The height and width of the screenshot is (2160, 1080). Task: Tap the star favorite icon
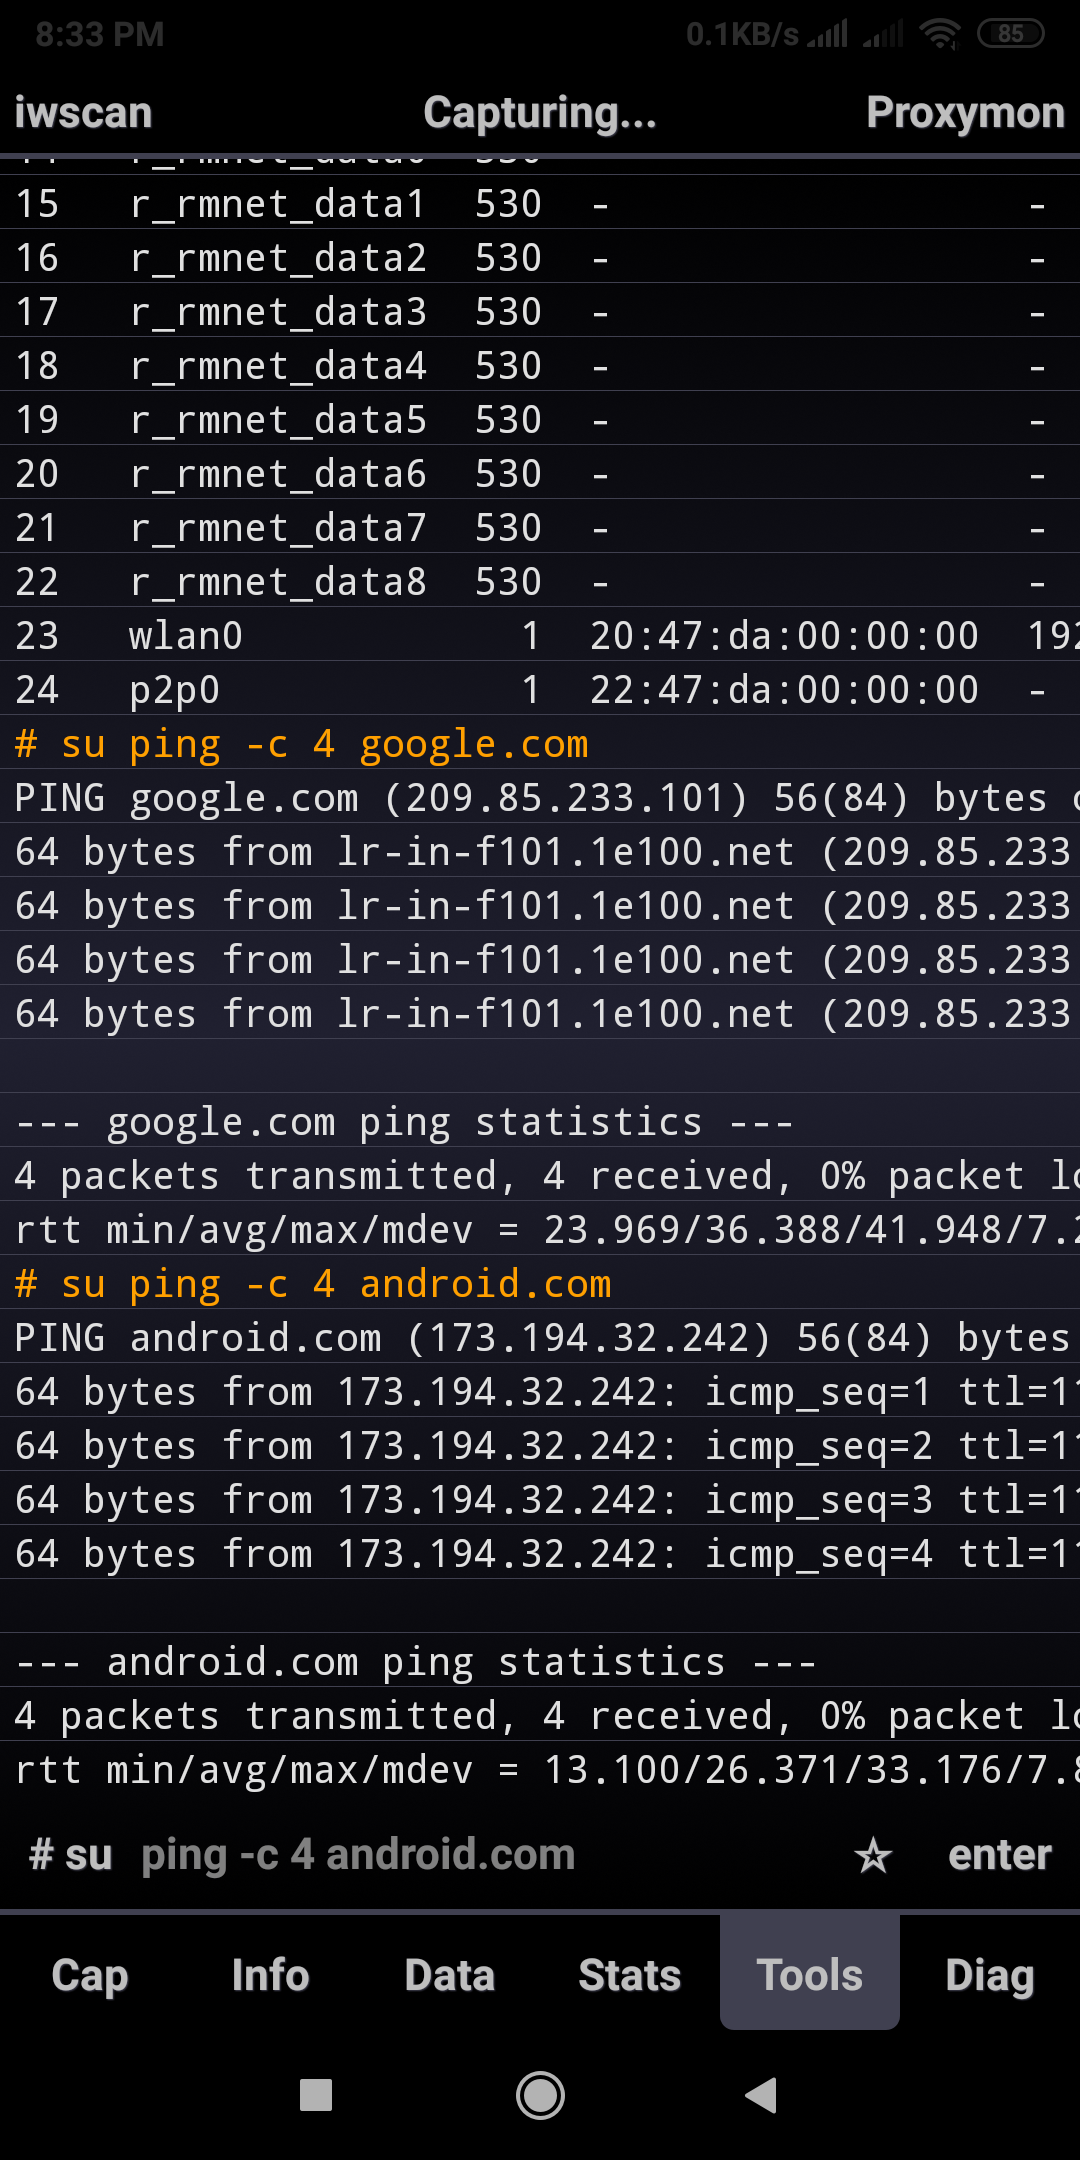873,1856
